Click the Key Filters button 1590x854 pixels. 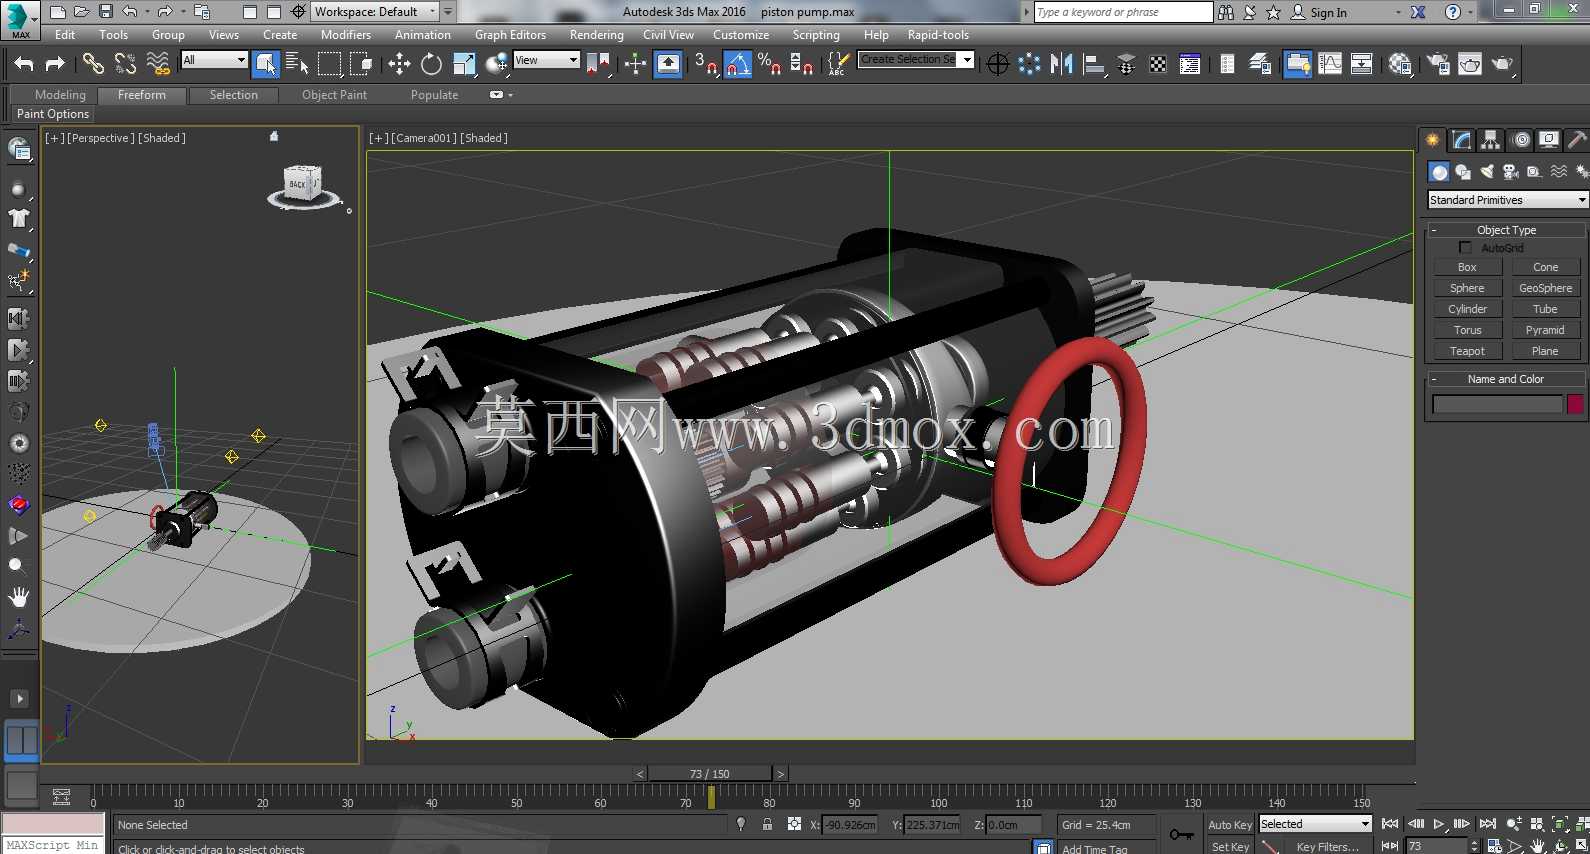(x=1327, y=846)
